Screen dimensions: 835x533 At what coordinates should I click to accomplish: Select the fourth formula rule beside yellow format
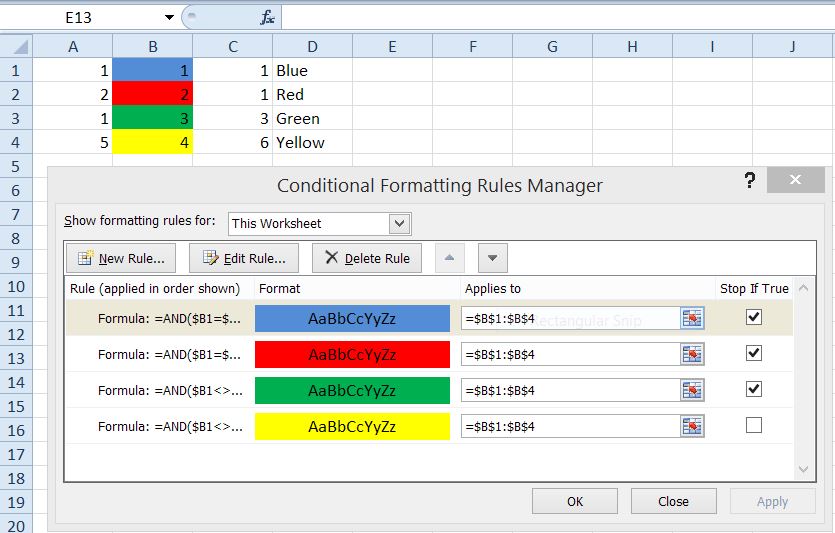170,427
